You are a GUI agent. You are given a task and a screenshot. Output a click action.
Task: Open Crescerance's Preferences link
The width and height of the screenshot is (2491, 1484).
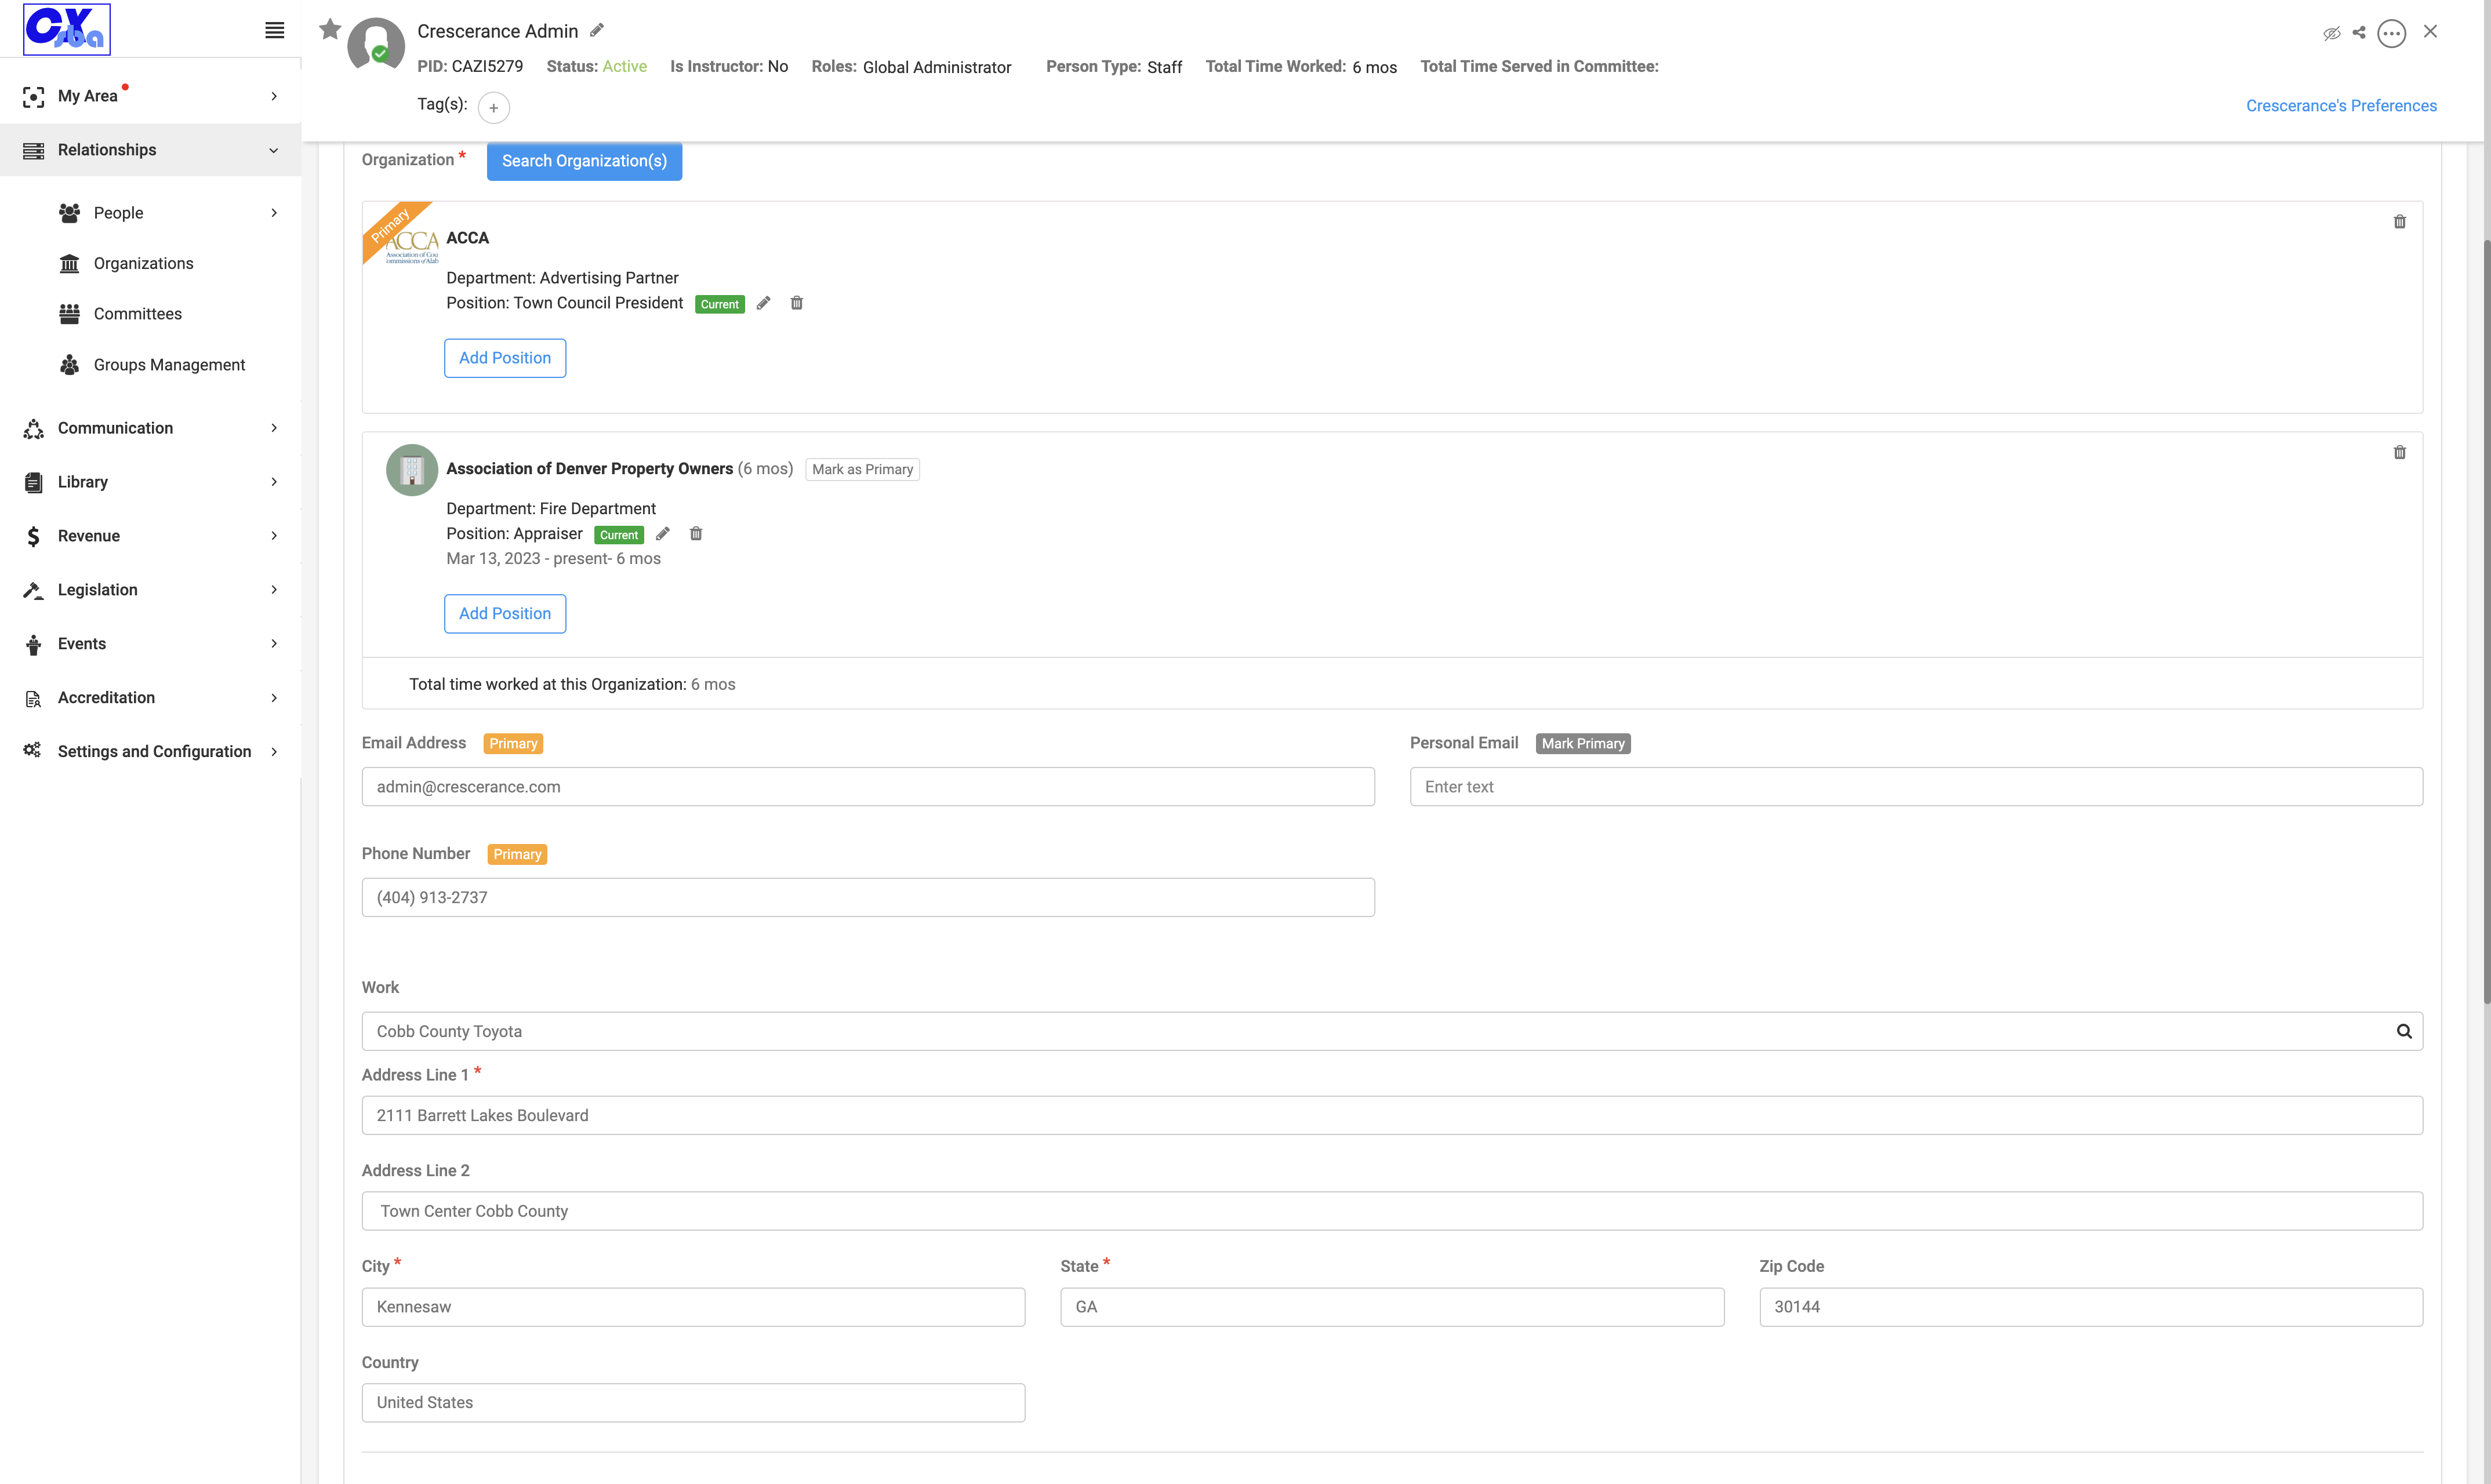coord(2341,105)
